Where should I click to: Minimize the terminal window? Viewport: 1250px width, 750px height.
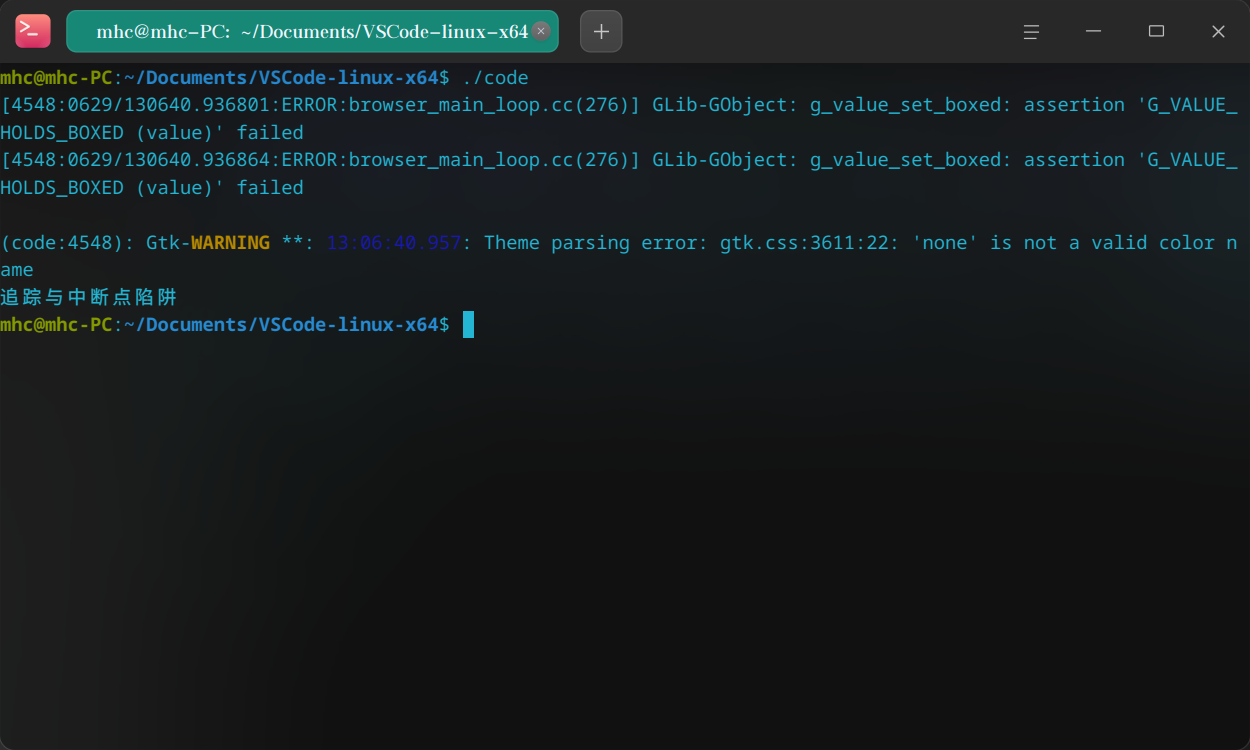(x=1093, y=31)
